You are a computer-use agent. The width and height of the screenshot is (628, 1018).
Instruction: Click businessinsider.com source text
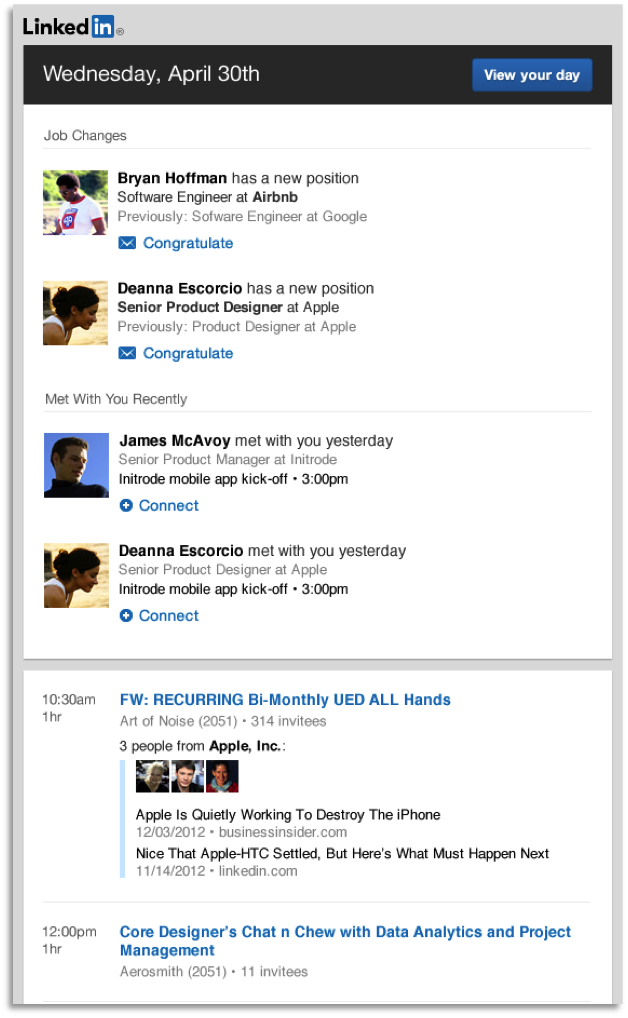[x=283, y=832]
